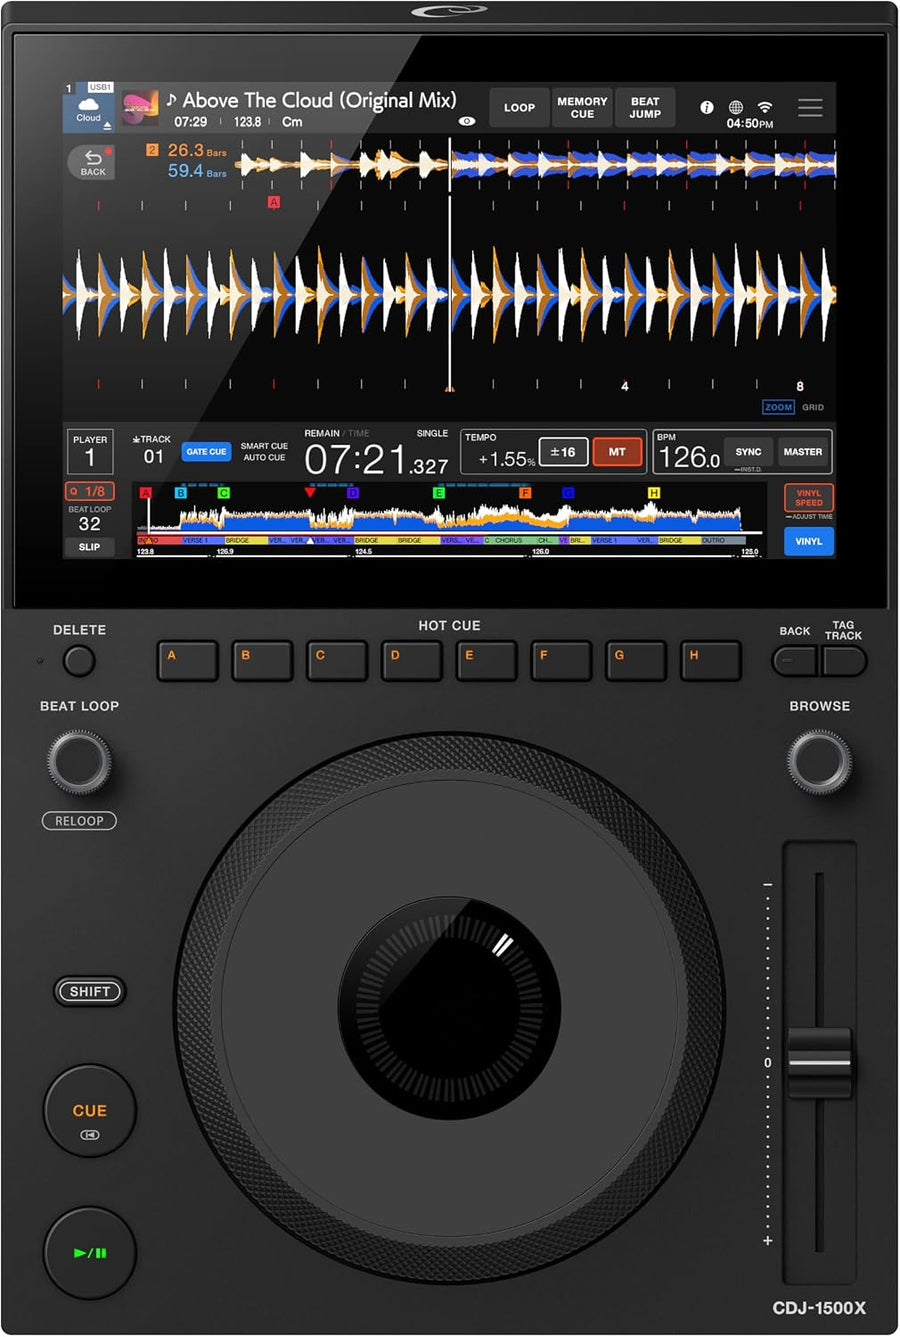Hit Hot Cue pad G

pyautogui.click(x=636, y=661)
